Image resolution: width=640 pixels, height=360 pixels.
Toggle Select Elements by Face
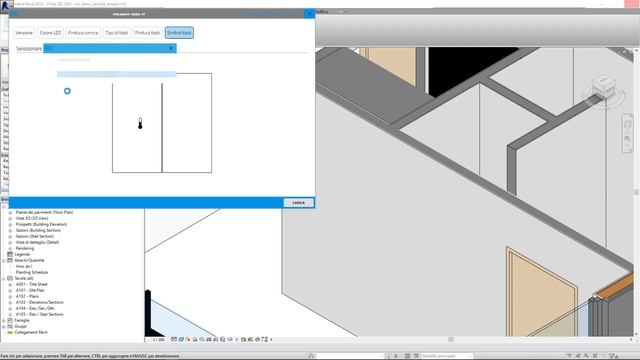pyautogui.click(x=595, y=356)
